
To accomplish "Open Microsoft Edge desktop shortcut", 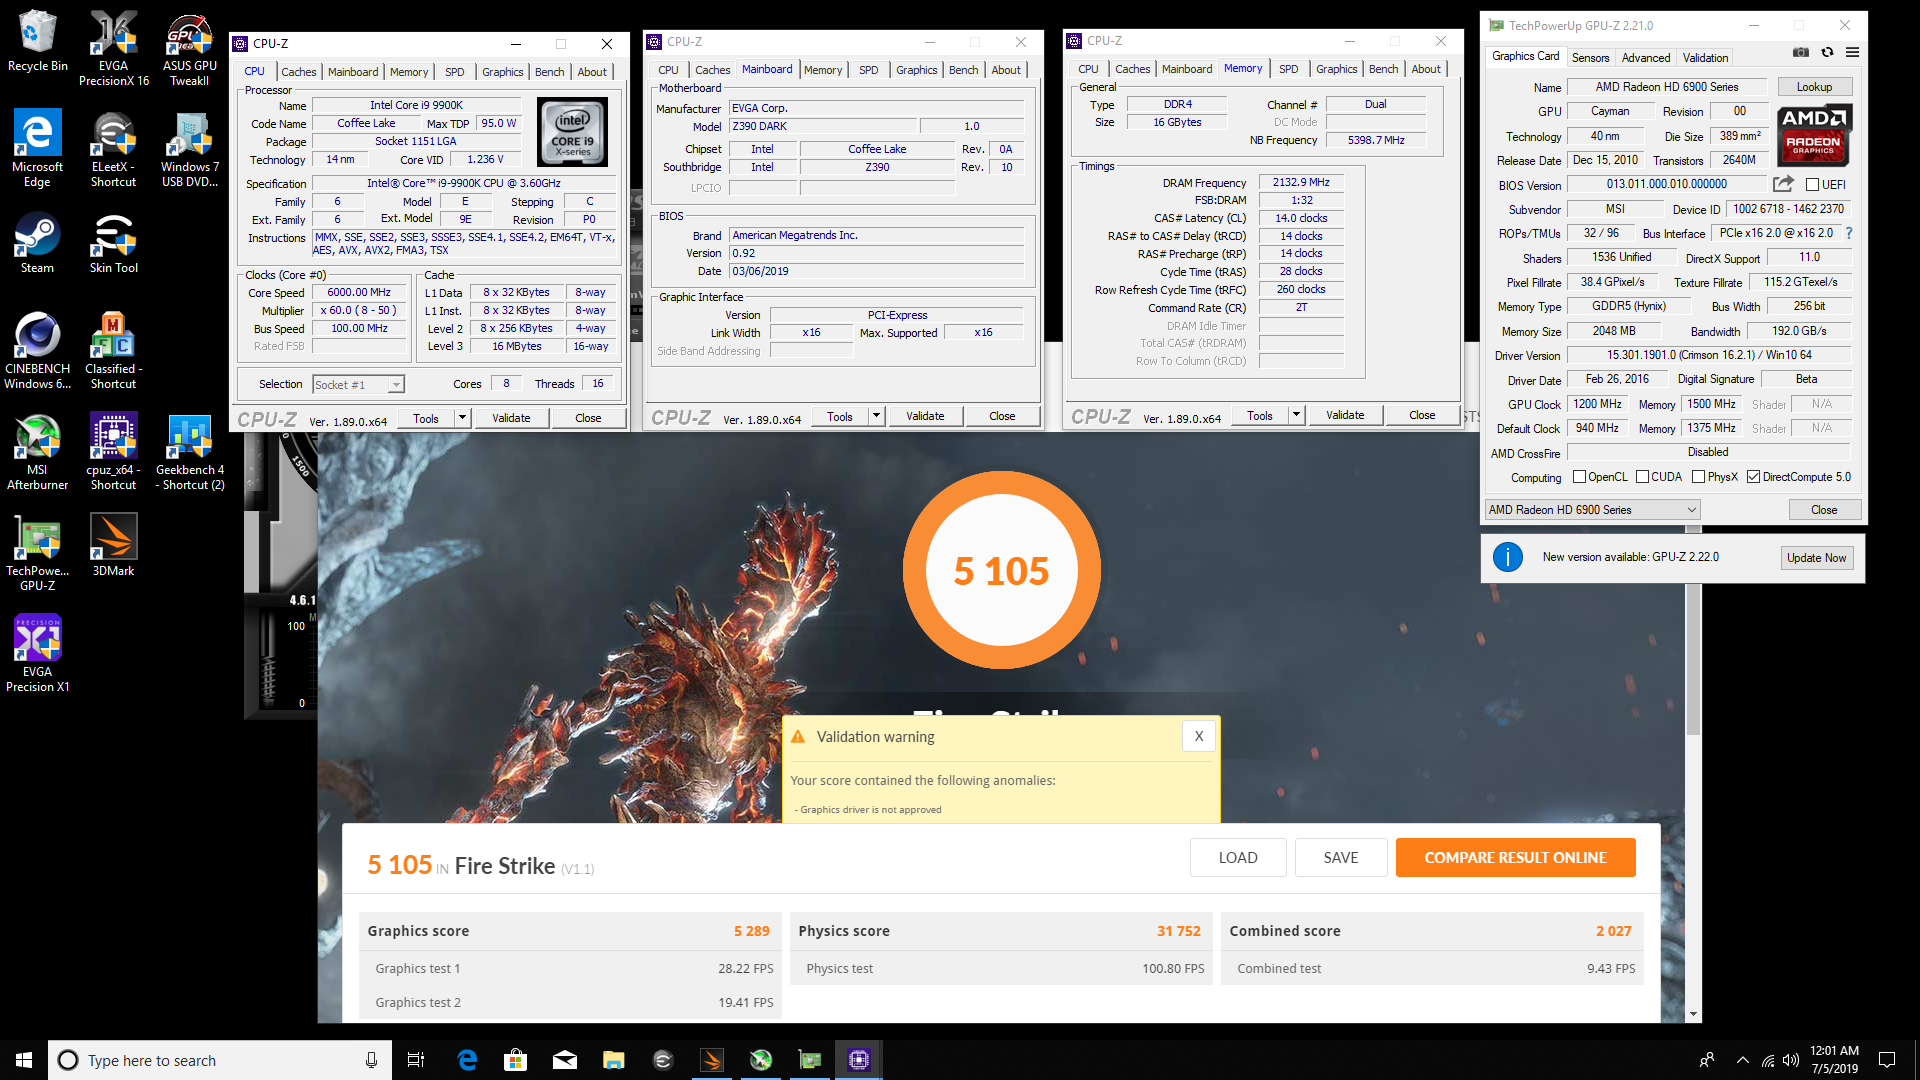I will coord(37,148).
